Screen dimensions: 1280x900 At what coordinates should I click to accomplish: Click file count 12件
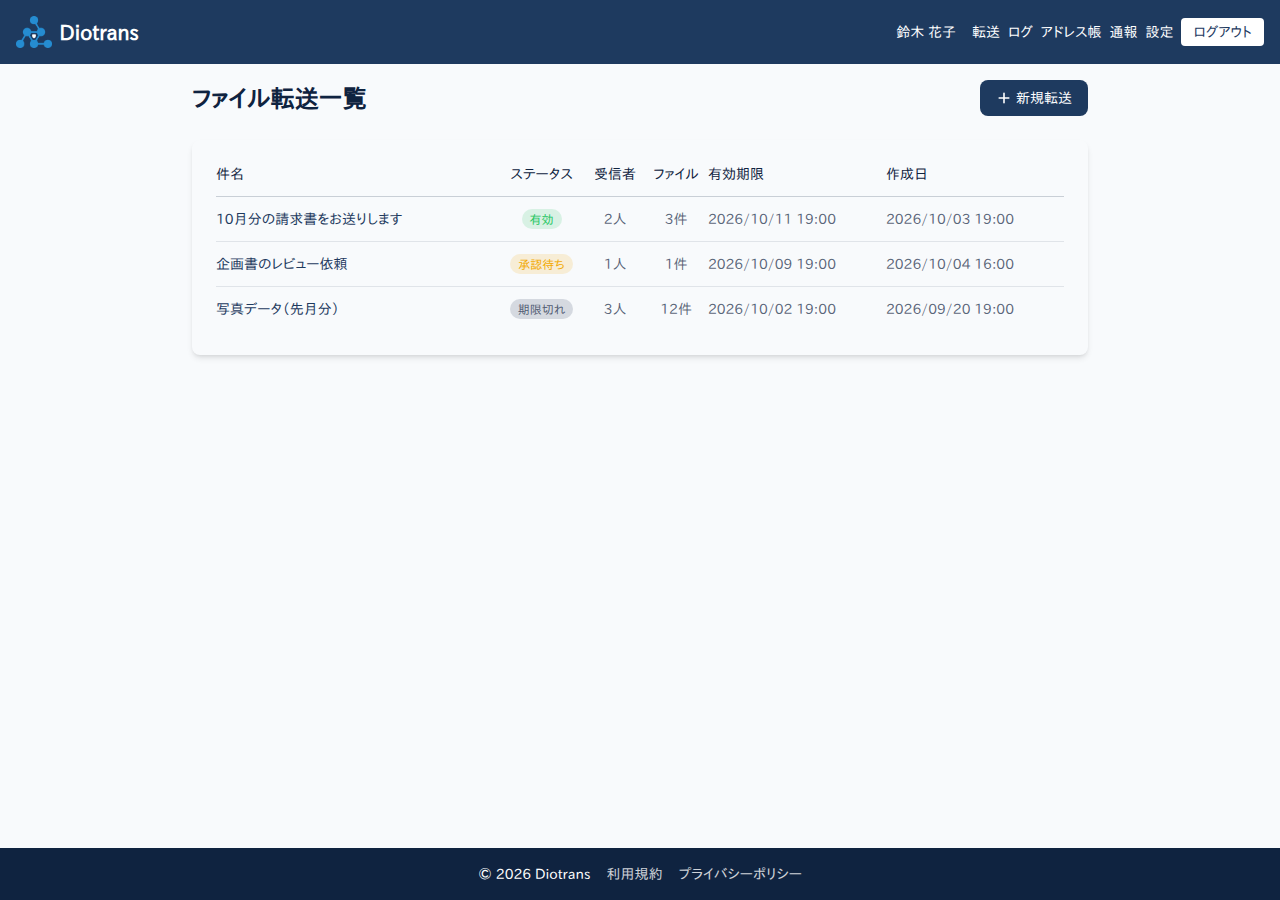(x=676, y=309)
